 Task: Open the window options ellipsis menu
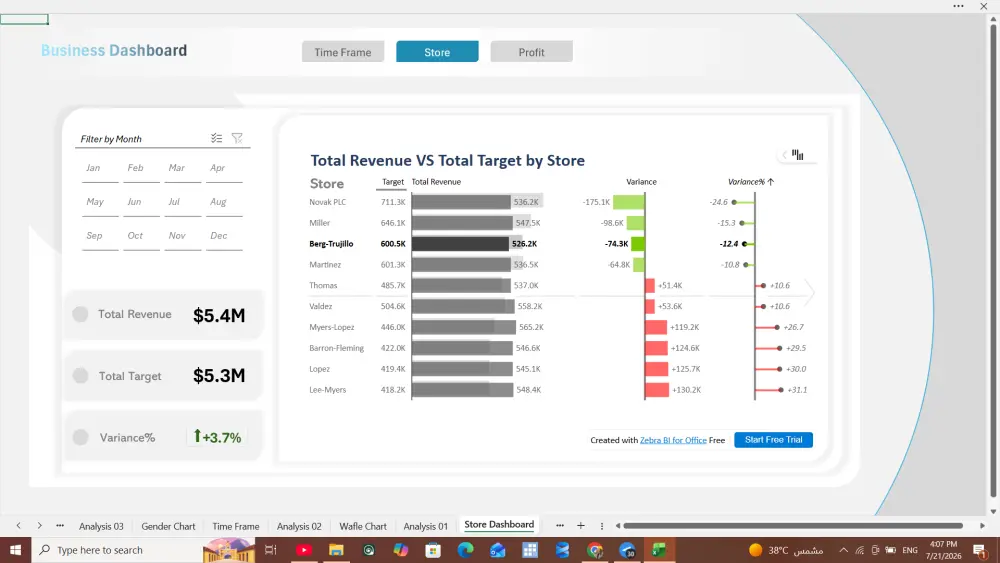958,6
